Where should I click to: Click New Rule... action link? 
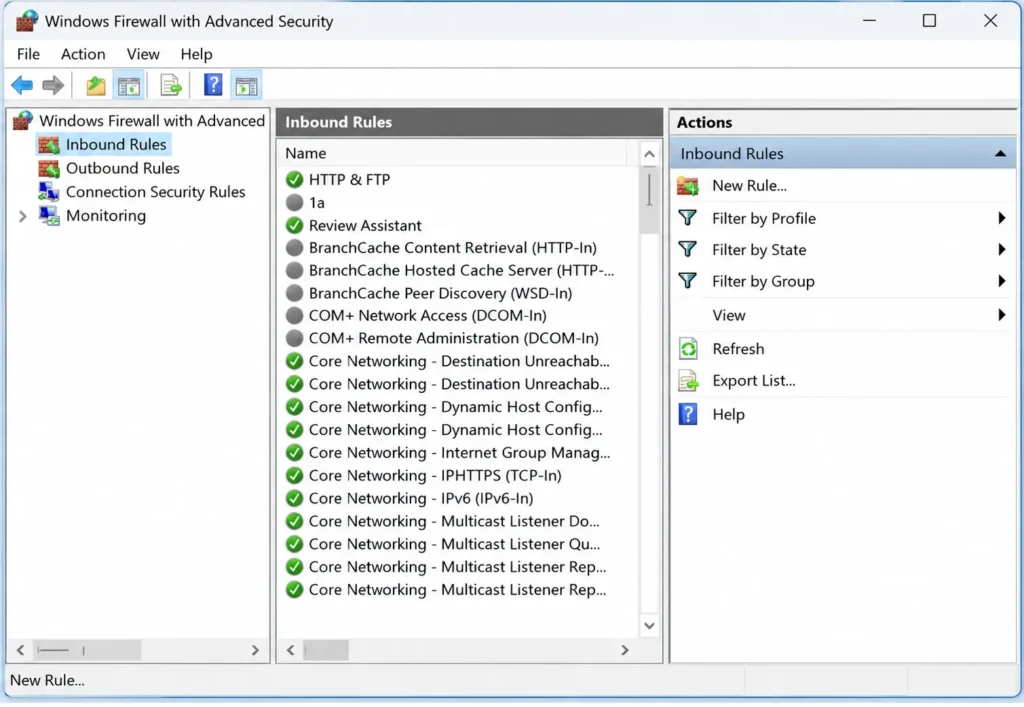[749, 185]
